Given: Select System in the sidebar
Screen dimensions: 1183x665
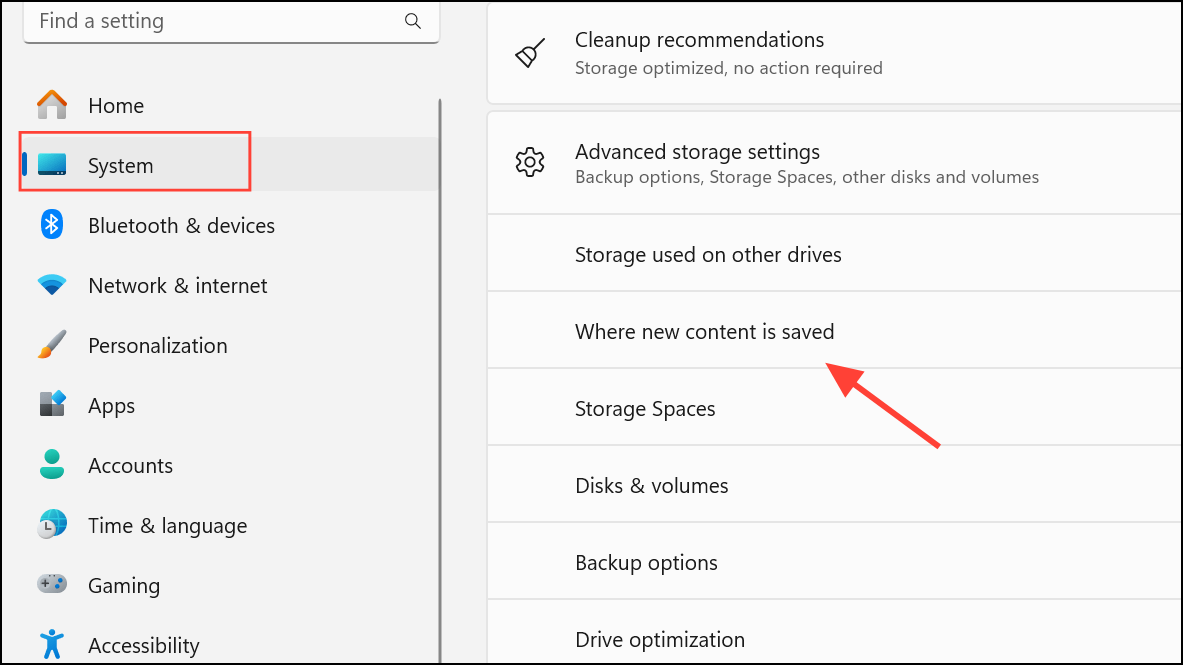Looking at the screenshot, I should tap(120, 166).
